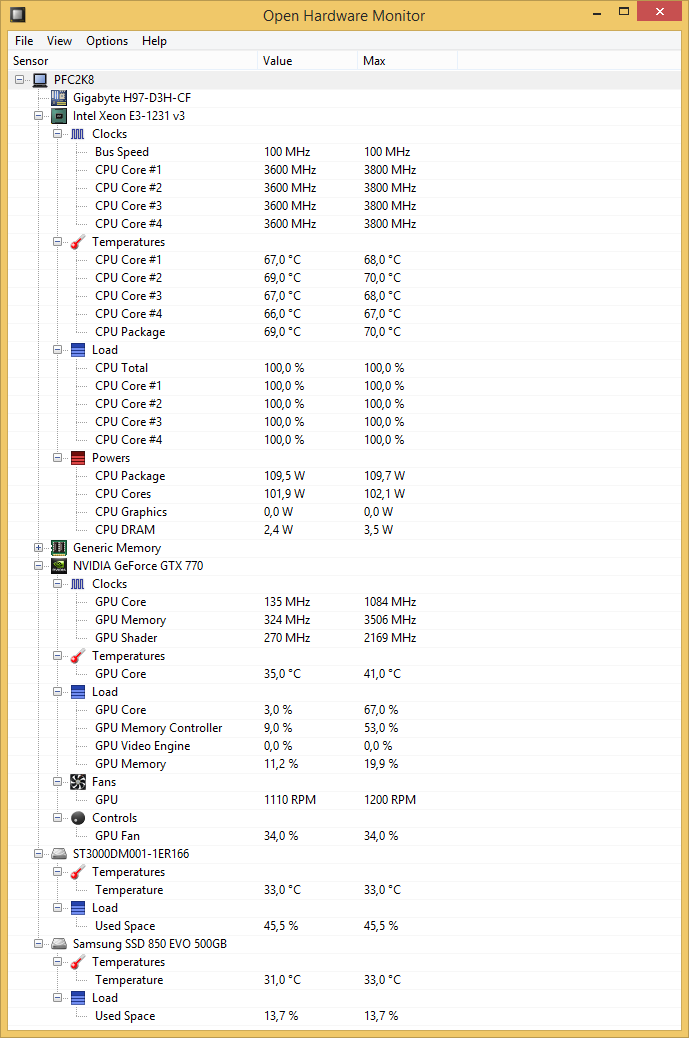Click the 19,9 % GPU Memory max value
The height and width of the screenshot is (1038, 689).
point(381,764)
